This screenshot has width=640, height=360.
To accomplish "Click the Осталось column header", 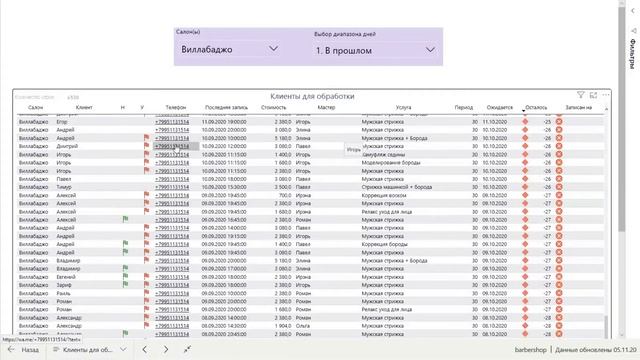I will click(536, 107).
